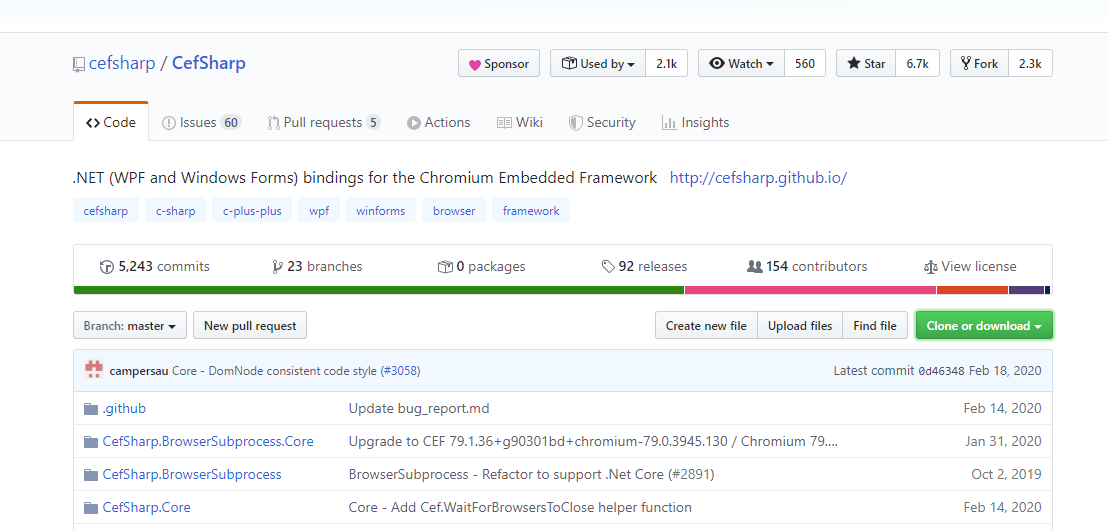Click the Security shield icon

coord(575,123)
